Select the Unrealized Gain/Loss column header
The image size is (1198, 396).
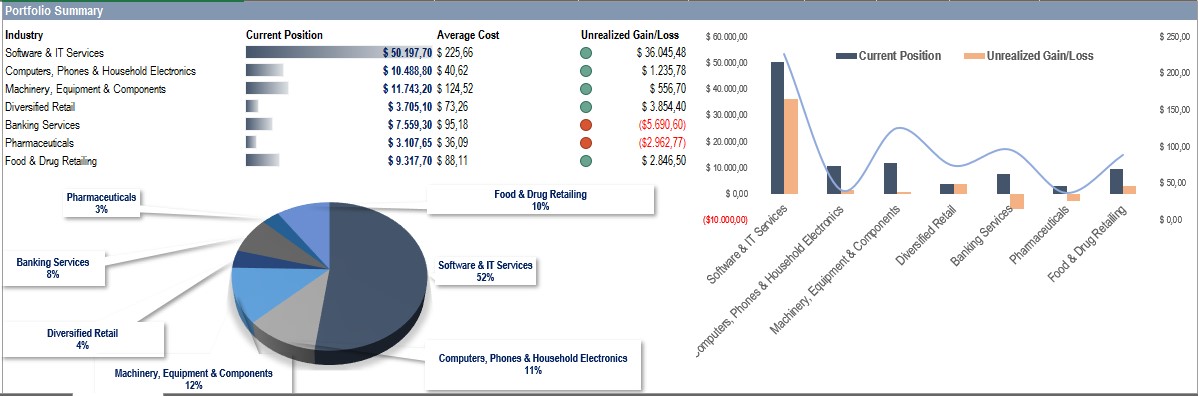point(630,35)
